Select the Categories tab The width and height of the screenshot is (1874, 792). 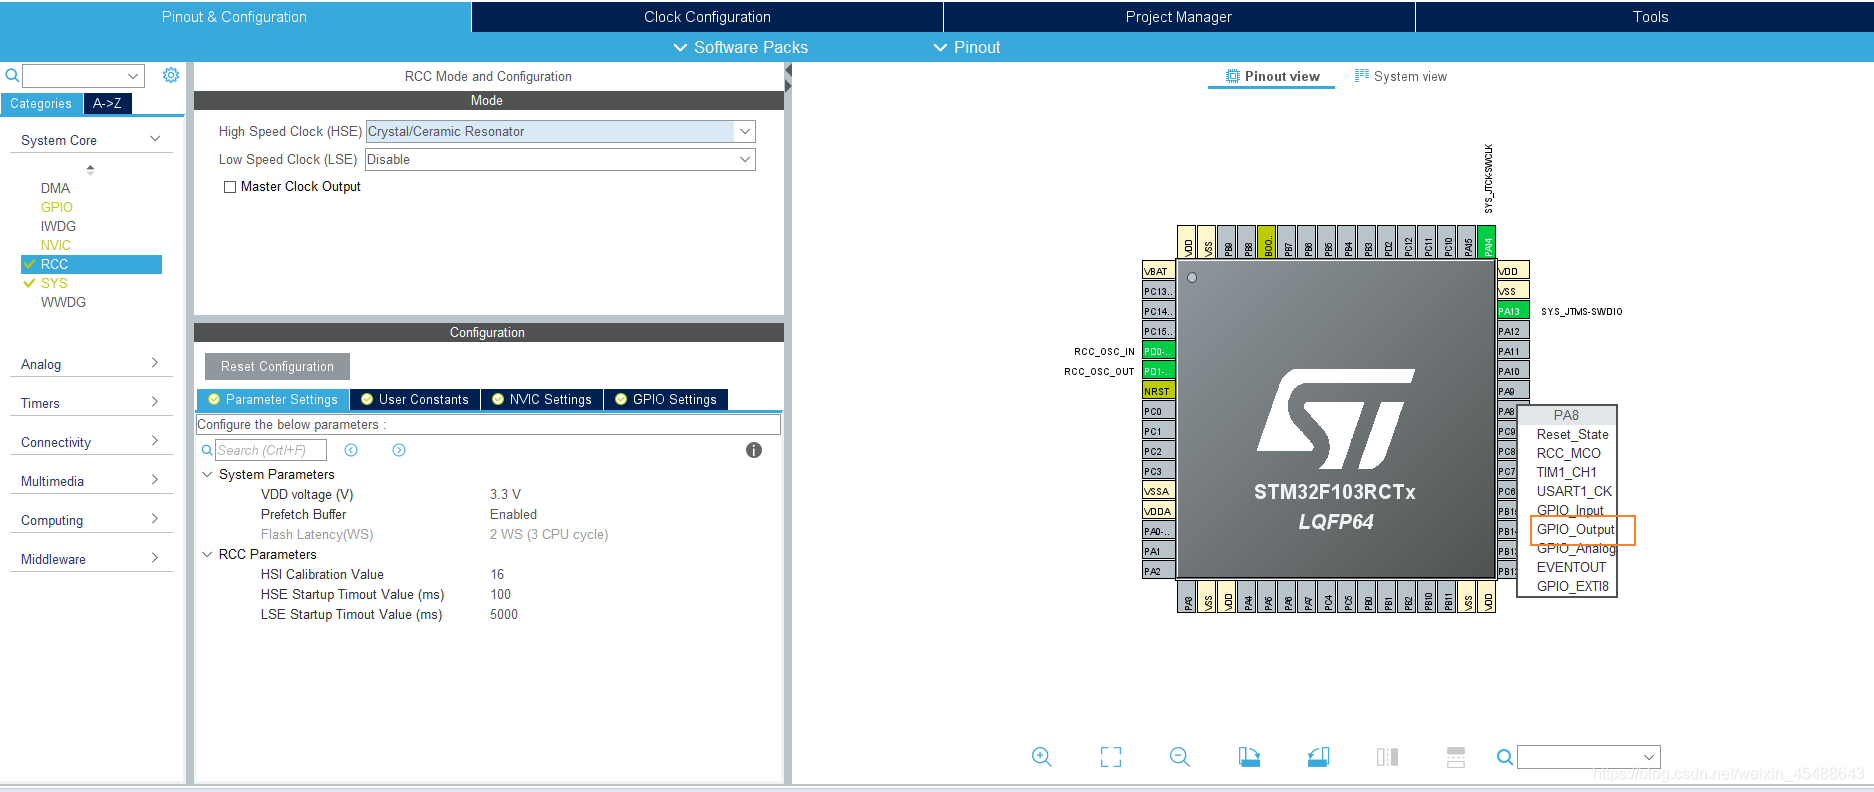(41, 103)
